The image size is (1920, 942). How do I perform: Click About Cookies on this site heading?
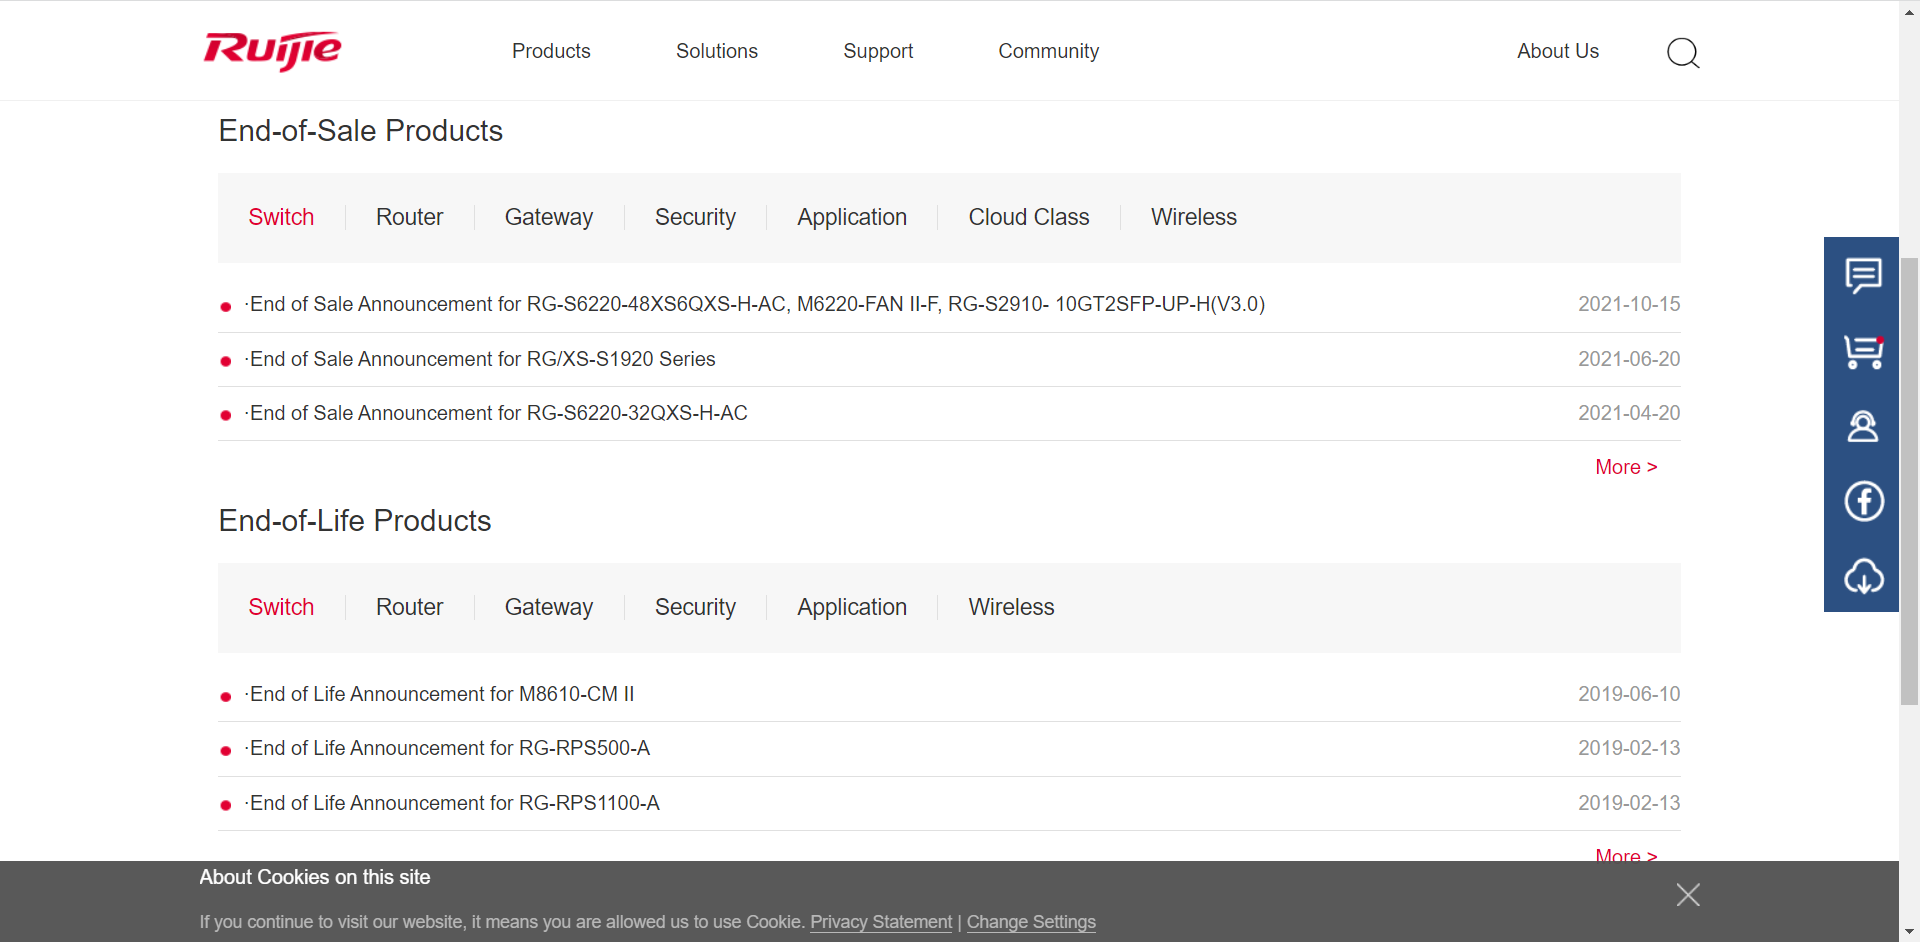pos(315,877)
